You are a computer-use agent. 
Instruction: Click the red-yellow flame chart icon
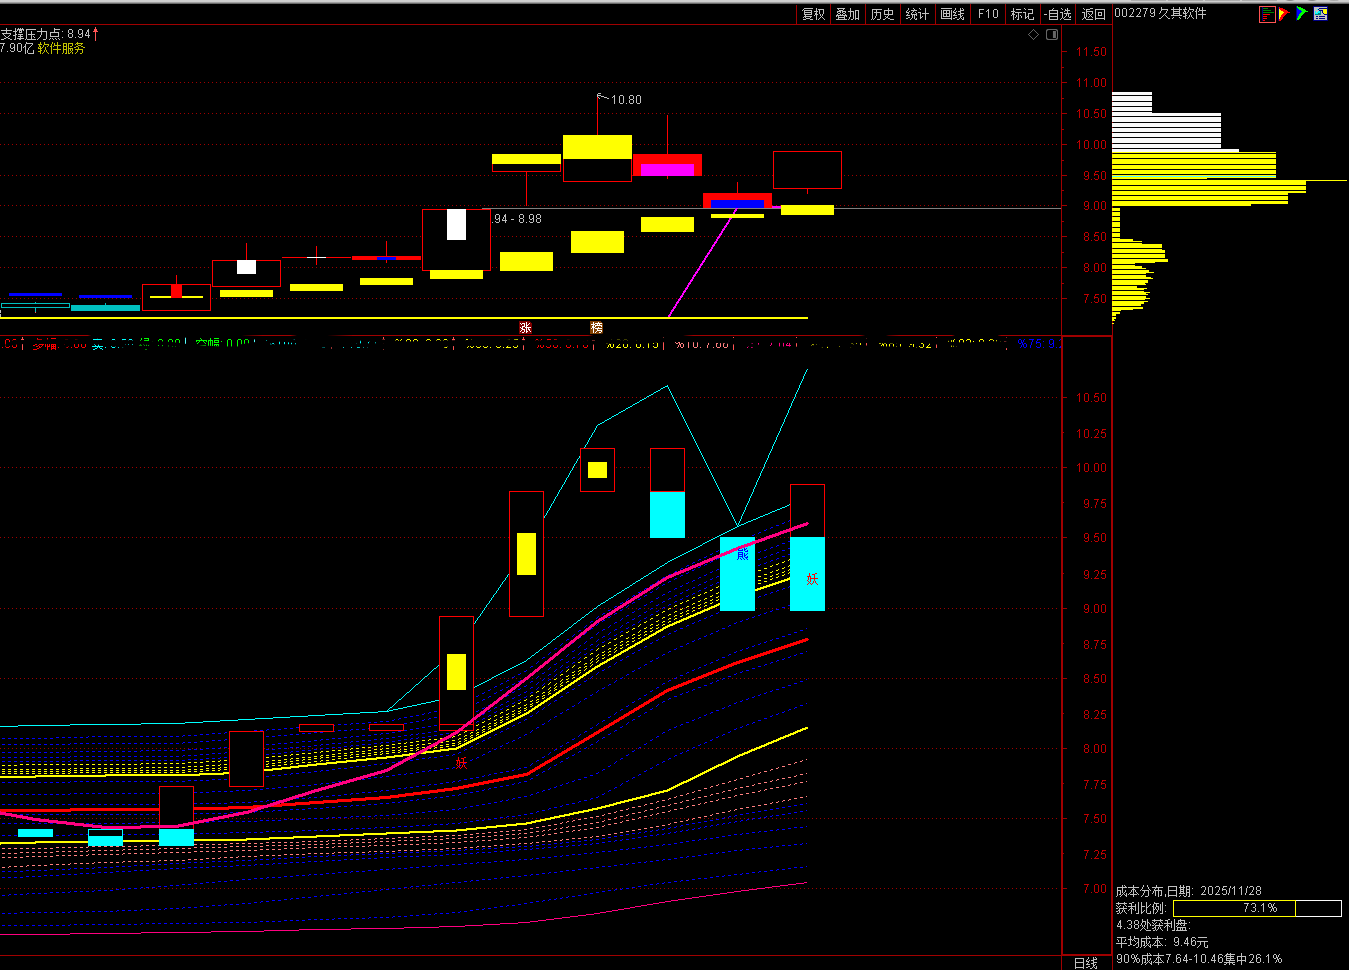pyautogui.click(x=1284, y=14)
